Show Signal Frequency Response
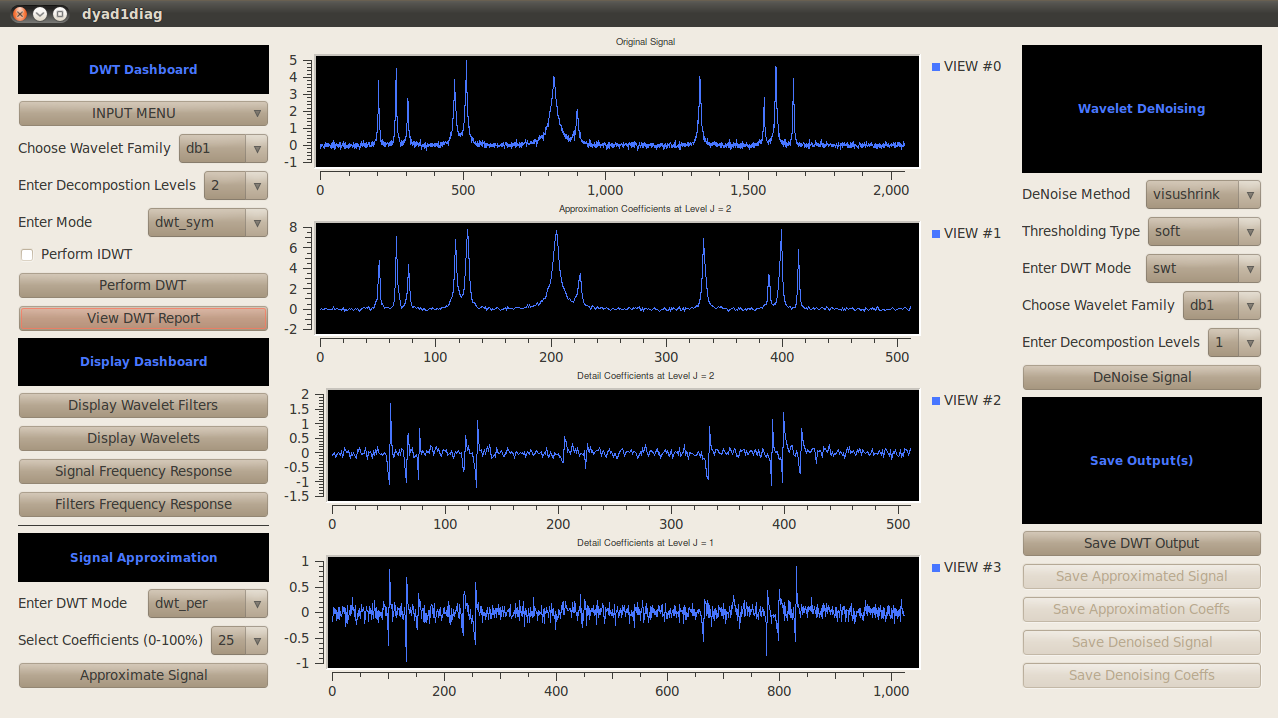This screenshot has width=1278, height=718. pos(143,472)
